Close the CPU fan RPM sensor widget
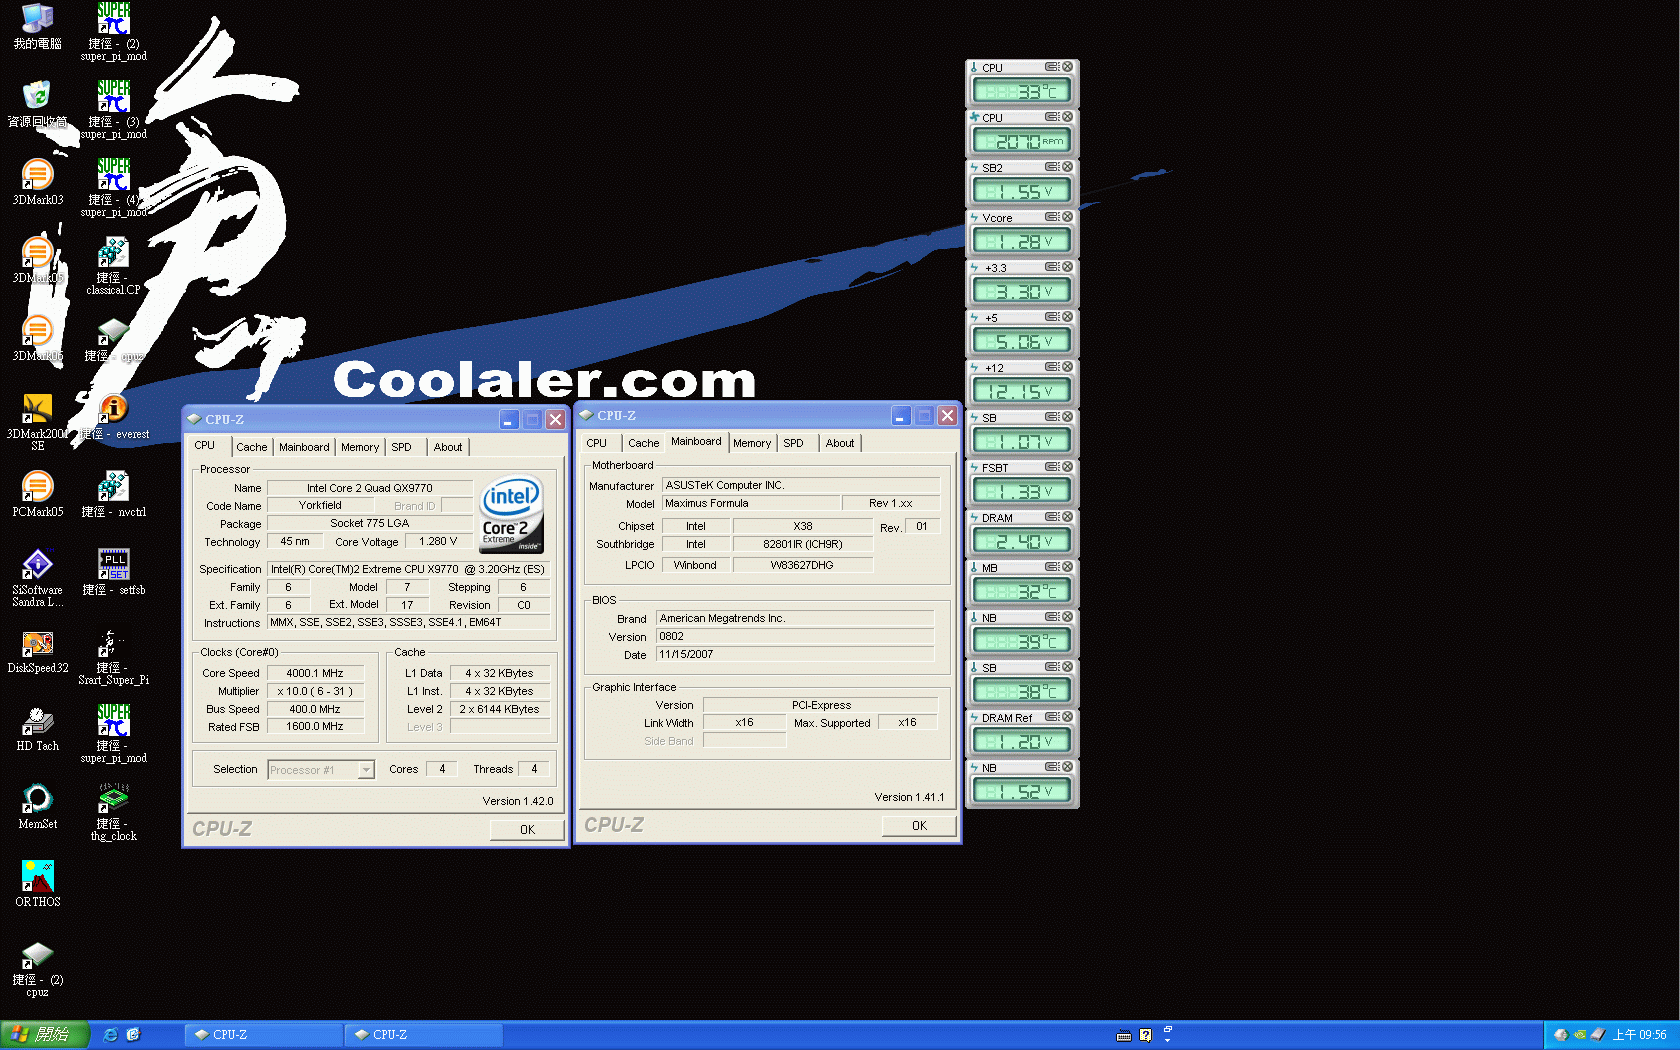Image resolution: width=1680 pixels, height=1050 pixels. pos(1067,117)
